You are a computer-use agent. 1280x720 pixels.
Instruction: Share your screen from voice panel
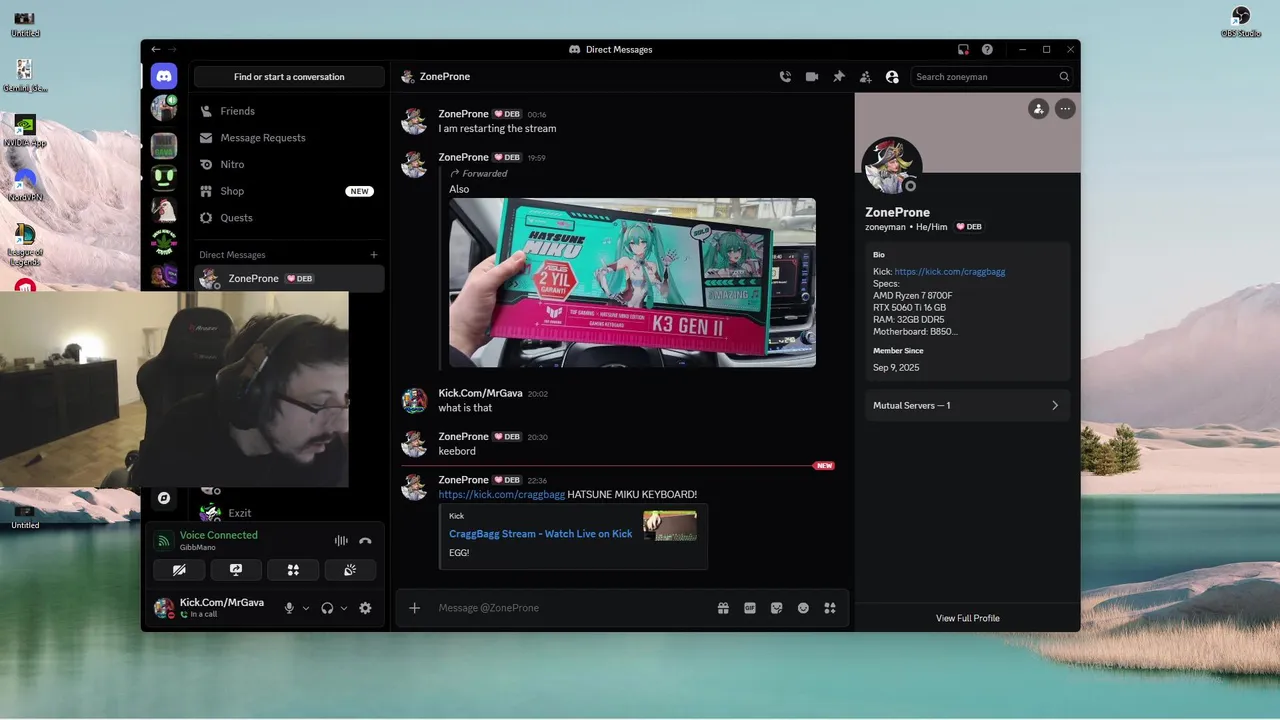click(x=236, y=570)
